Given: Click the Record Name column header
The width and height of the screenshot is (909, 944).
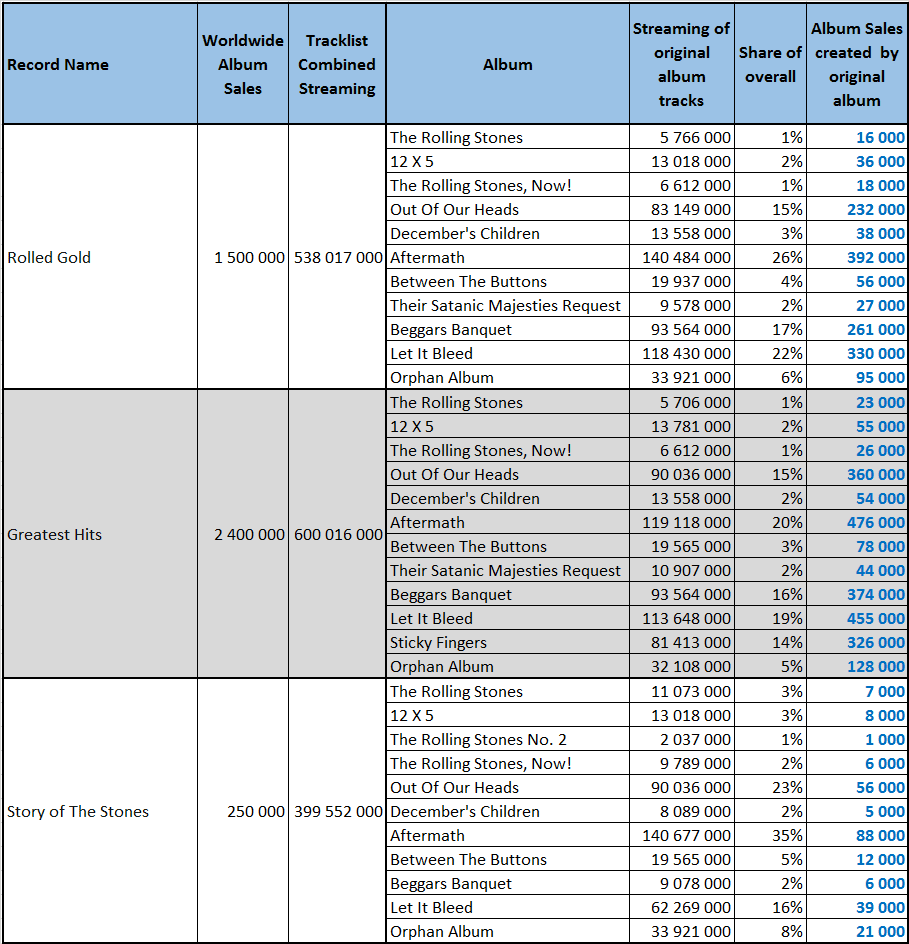Looking at the screenshot, I should click(100, 64).
